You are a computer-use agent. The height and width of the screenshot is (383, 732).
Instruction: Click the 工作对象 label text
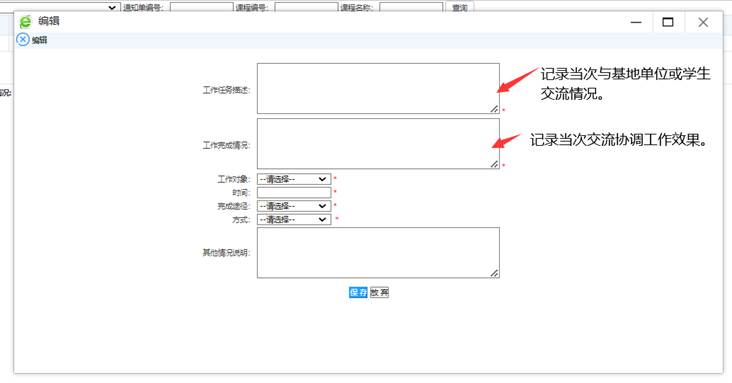coord(234,179)
